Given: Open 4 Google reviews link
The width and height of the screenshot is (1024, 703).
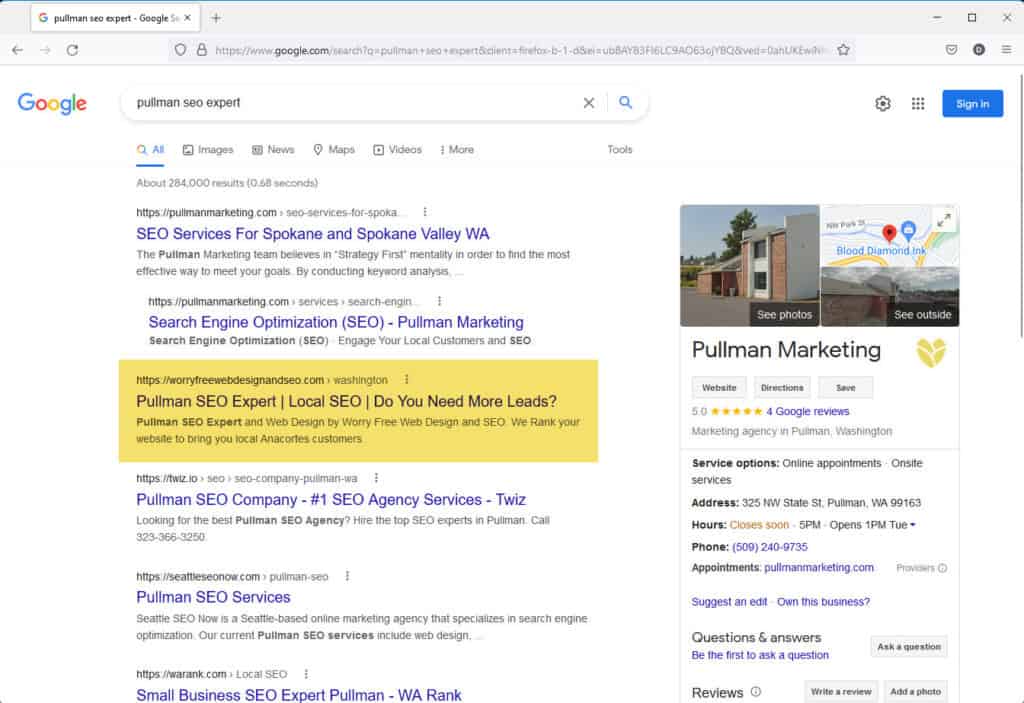Looking at the screenshot, I should point(808,412).
